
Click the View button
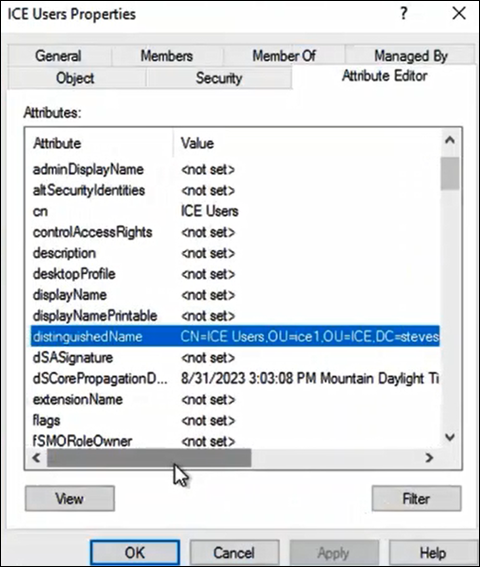70,499
